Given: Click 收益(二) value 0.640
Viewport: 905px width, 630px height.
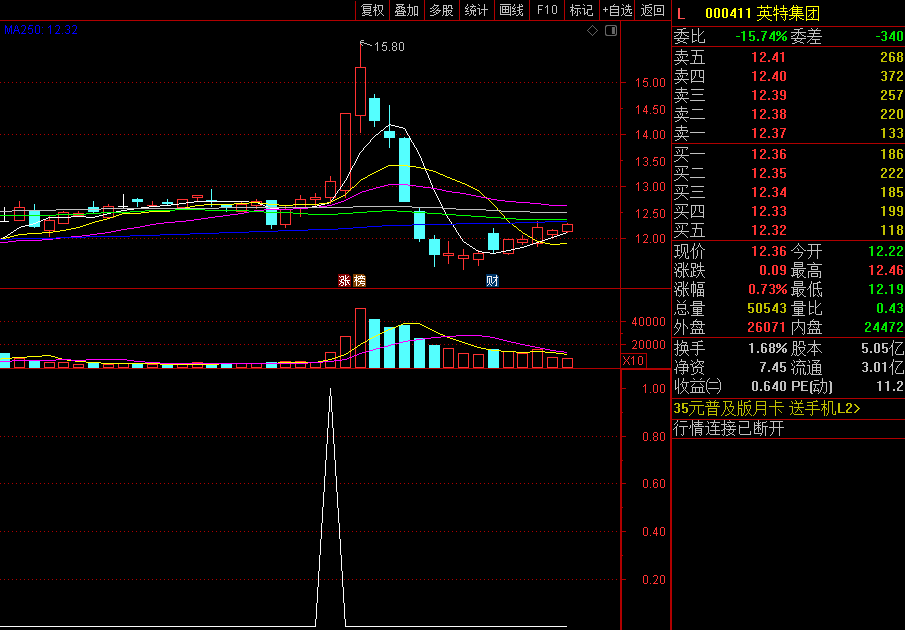Looking at the screenshot, I should pos(769,386).
